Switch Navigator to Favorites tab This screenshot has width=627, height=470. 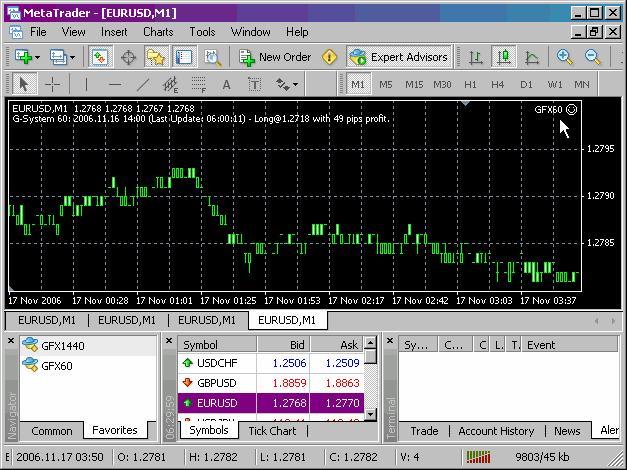[115, 430]
